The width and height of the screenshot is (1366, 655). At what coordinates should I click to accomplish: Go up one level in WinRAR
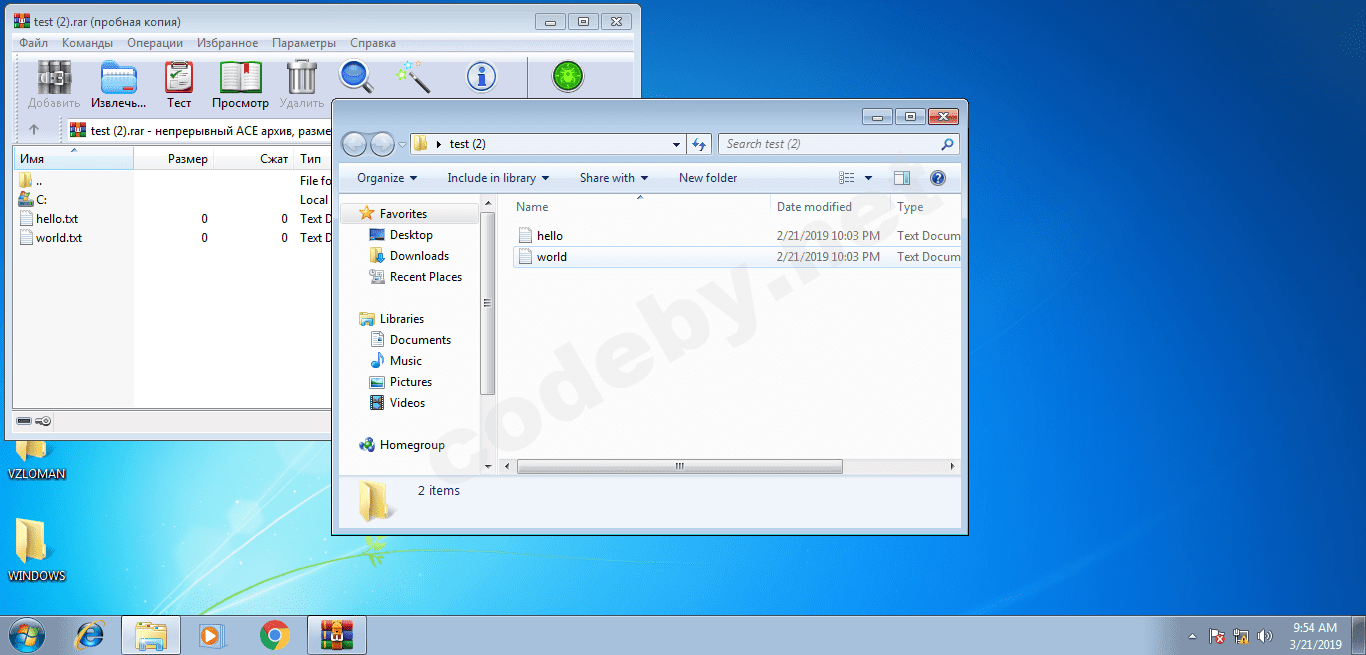pyautogui.click(x=34, y=129)
